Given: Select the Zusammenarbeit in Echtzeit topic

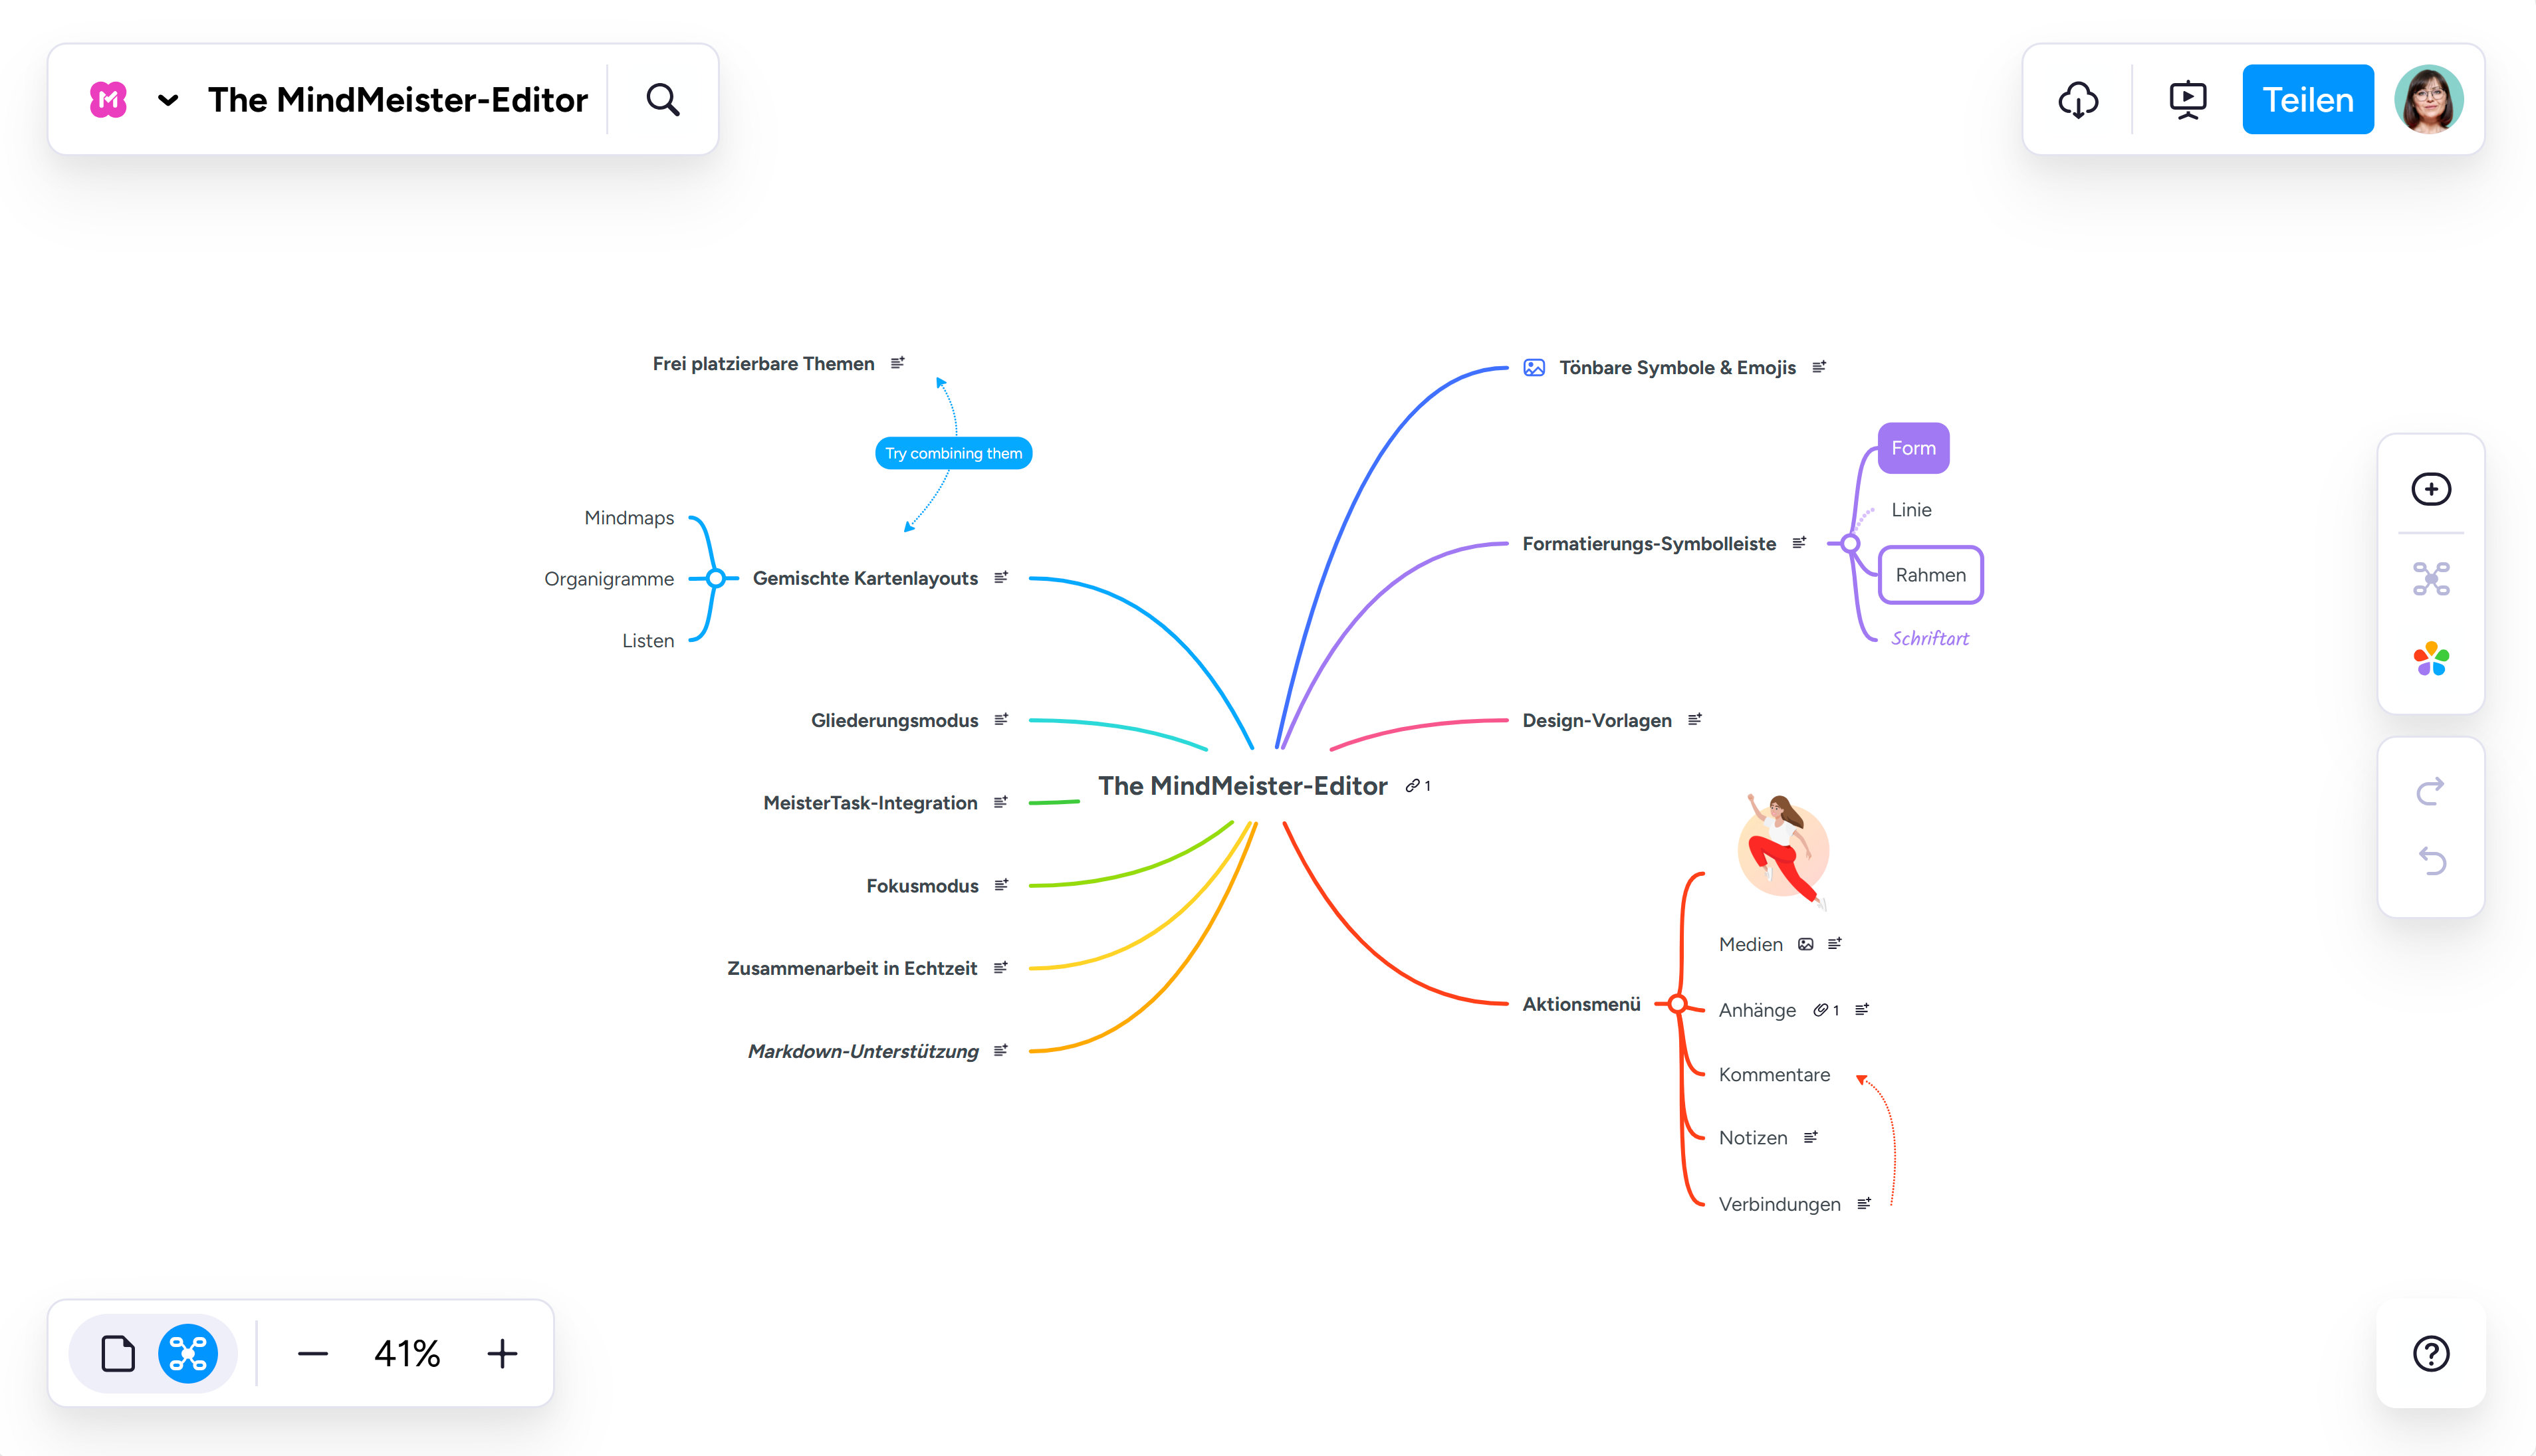Looking at the screenshot, I should coord(852,968).
